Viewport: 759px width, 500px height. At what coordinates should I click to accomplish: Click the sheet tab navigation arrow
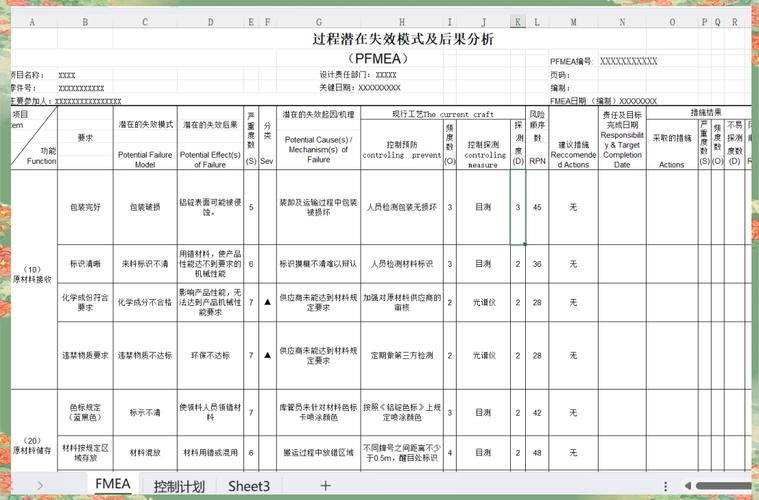[x=40, y=485]
